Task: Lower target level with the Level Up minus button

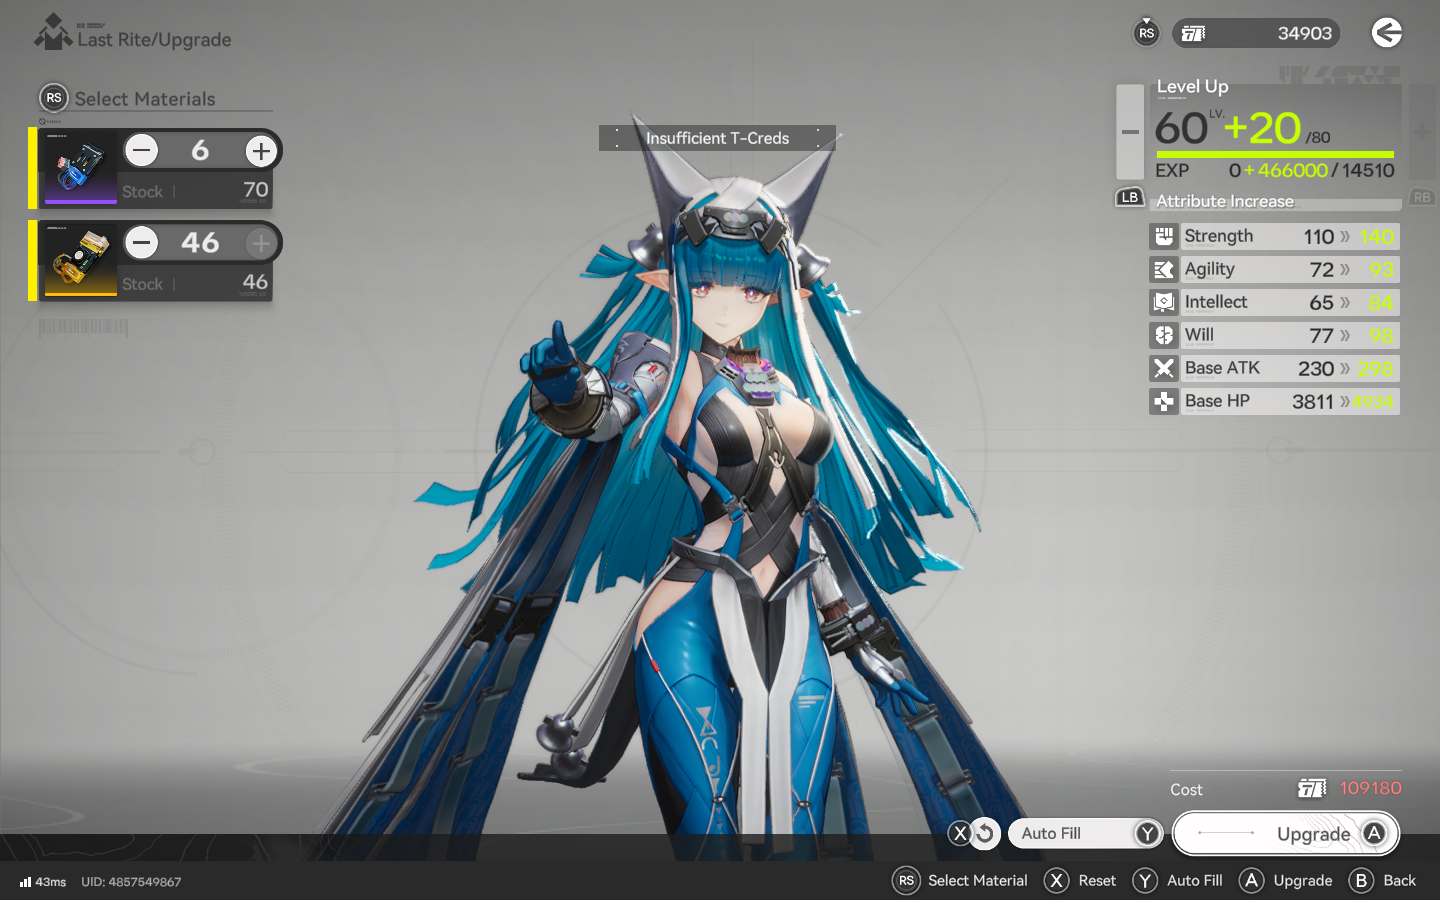Action: [1130, 132]
